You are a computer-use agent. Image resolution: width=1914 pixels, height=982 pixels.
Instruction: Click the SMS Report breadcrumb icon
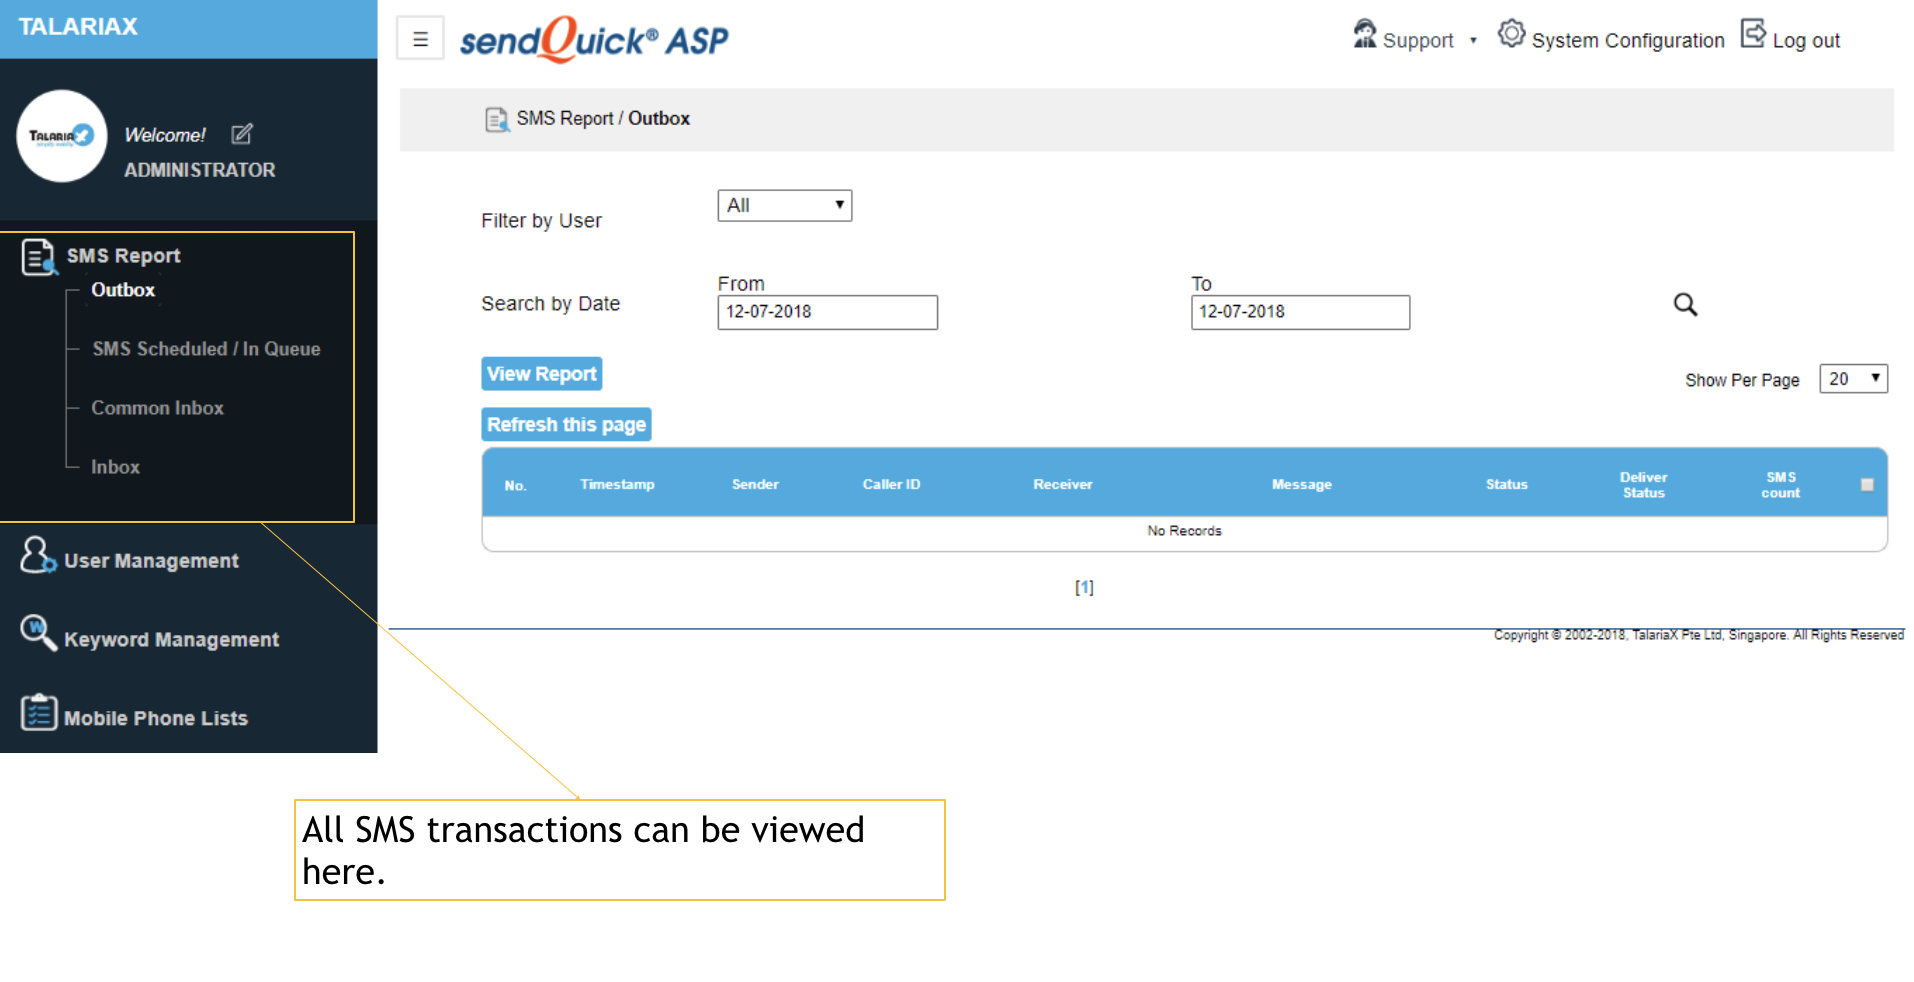(x=497, y=120)
